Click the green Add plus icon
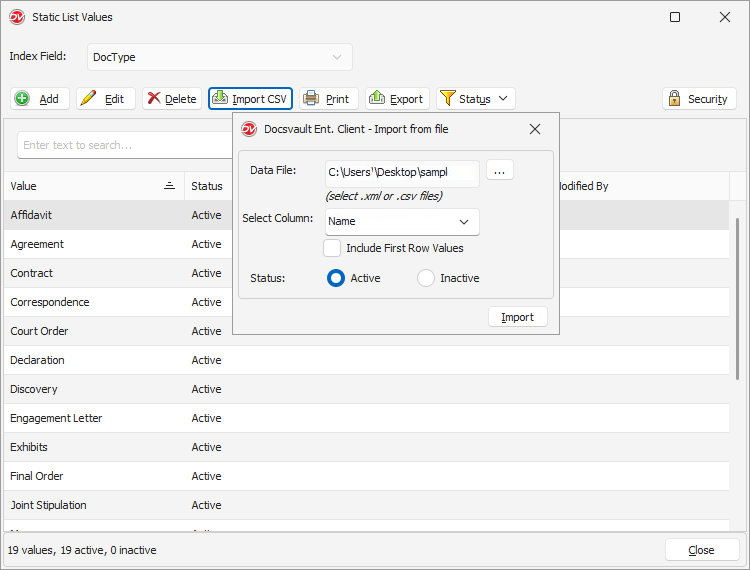750x570 pixels. click(x=22, y=99)
